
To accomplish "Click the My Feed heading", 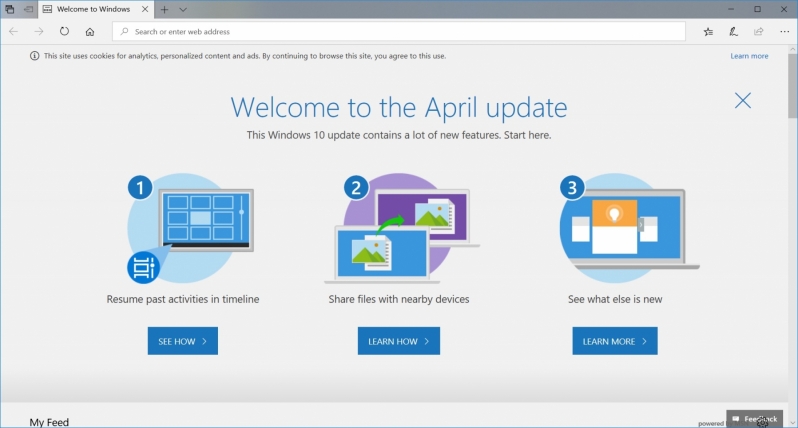I will 49,422.
